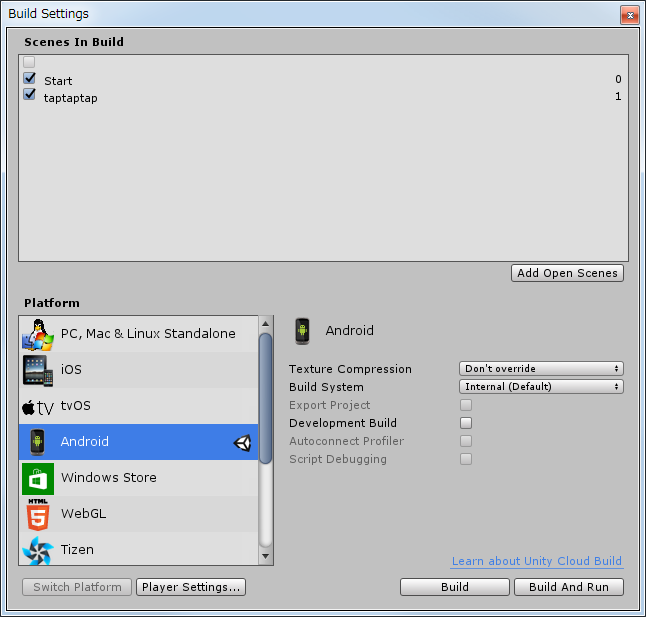The height and width of the screenshot is (617, 646).
Task: Click the platform list scrollbar thumb
Action: point(266,398)
